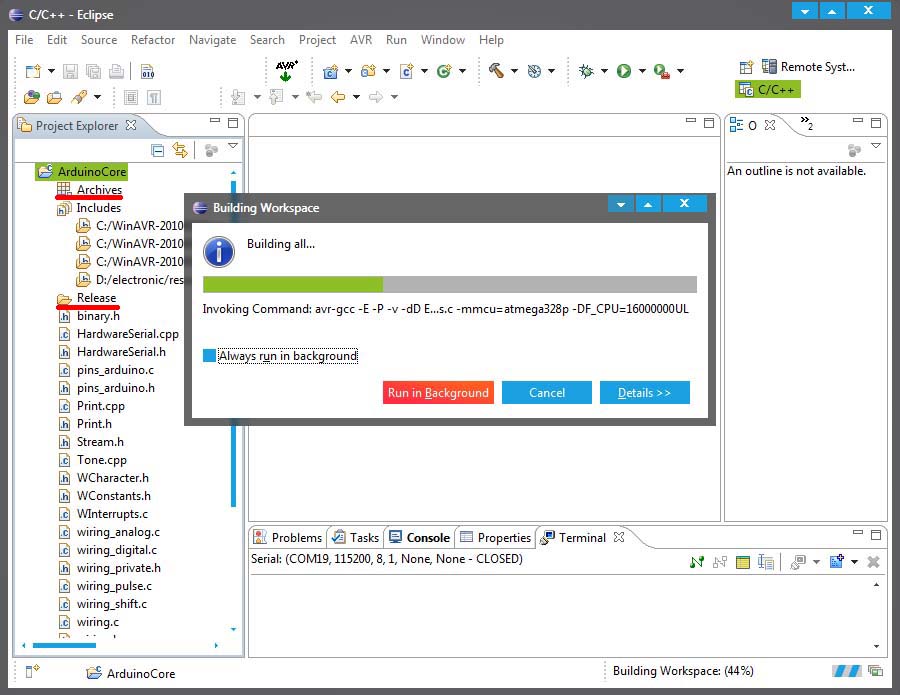900x695 pixels.
Task: Click the New C++ Class icon
Action: pos(444,71)
